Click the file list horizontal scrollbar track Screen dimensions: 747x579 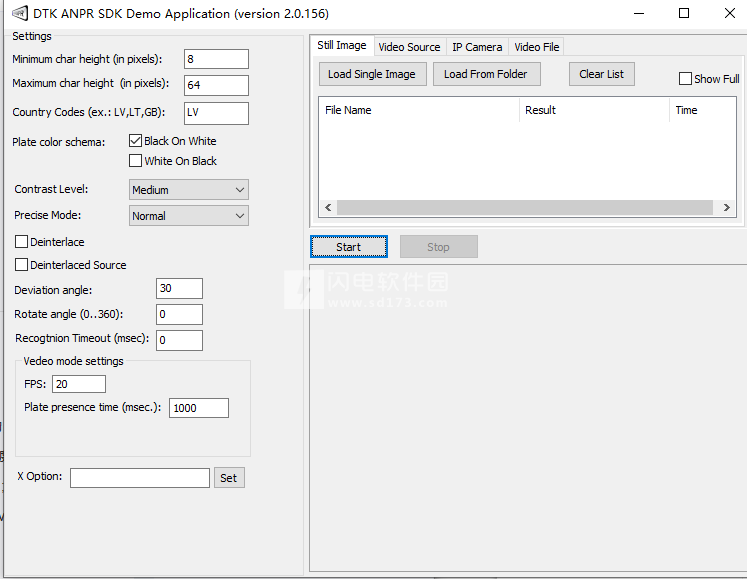(x=525, y=207)
